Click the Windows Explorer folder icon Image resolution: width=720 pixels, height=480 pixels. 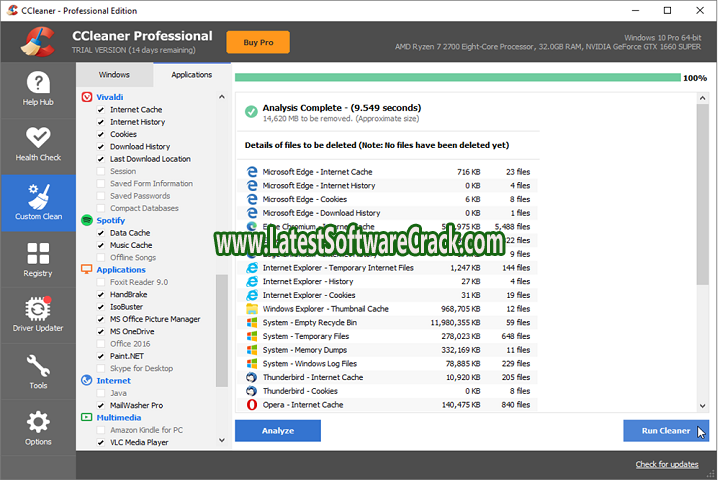point(252,308)
